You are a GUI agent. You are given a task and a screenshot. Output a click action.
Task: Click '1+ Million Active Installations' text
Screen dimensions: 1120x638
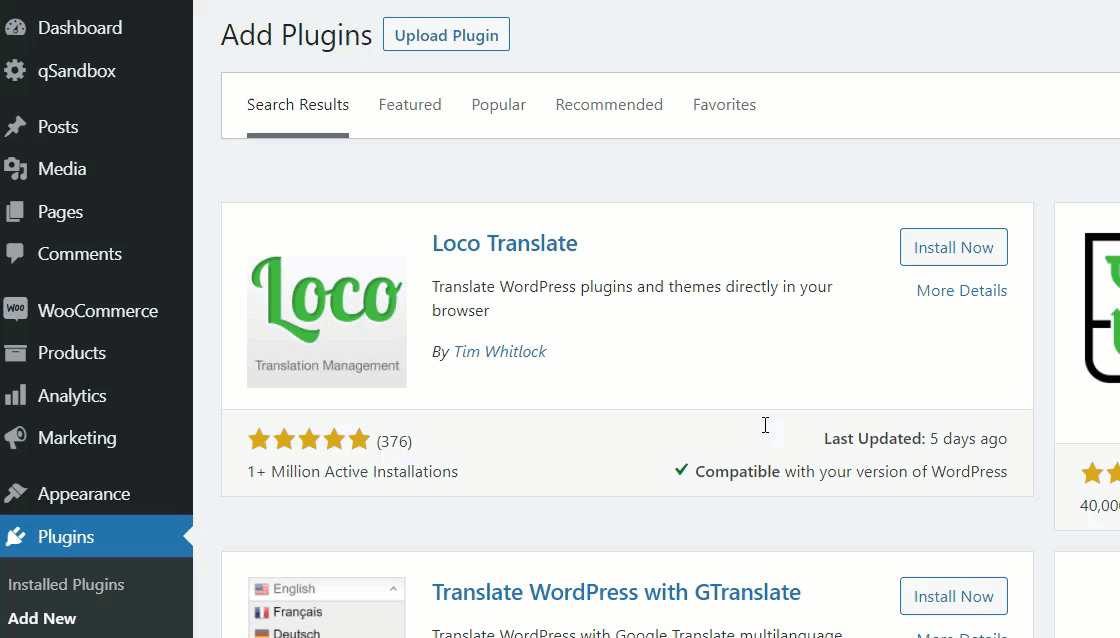pyautogui.click(x=352, y=472)
